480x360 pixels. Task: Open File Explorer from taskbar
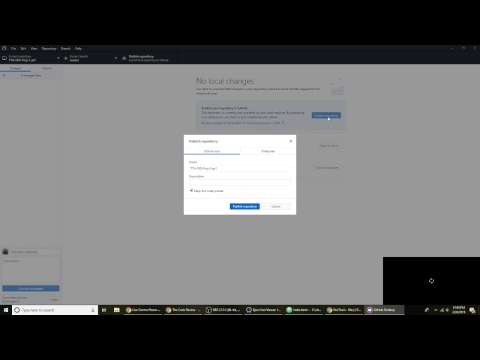click(x=116, y=310)
